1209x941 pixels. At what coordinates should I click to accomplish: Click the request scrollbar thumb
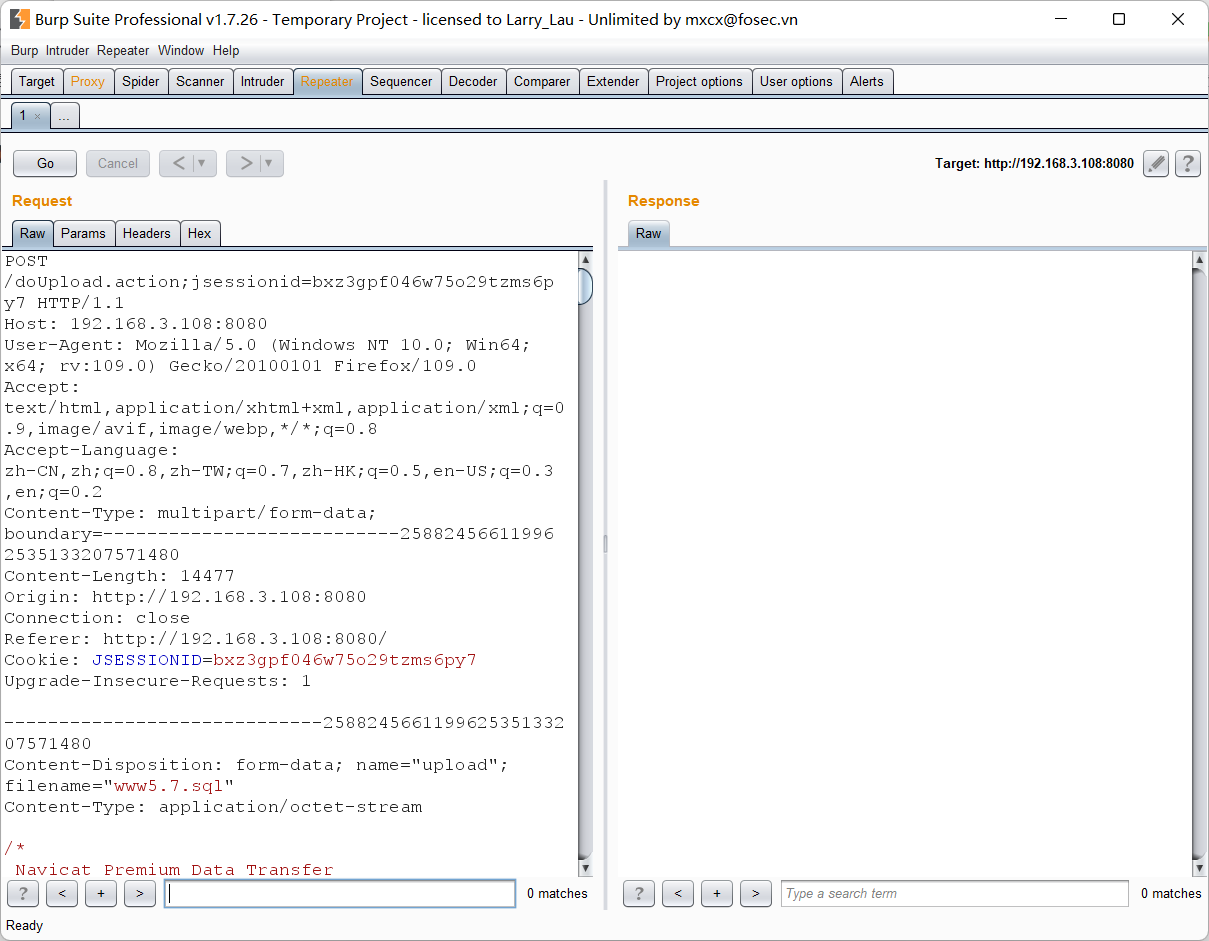pyautogui.click(x=585, y=286)
